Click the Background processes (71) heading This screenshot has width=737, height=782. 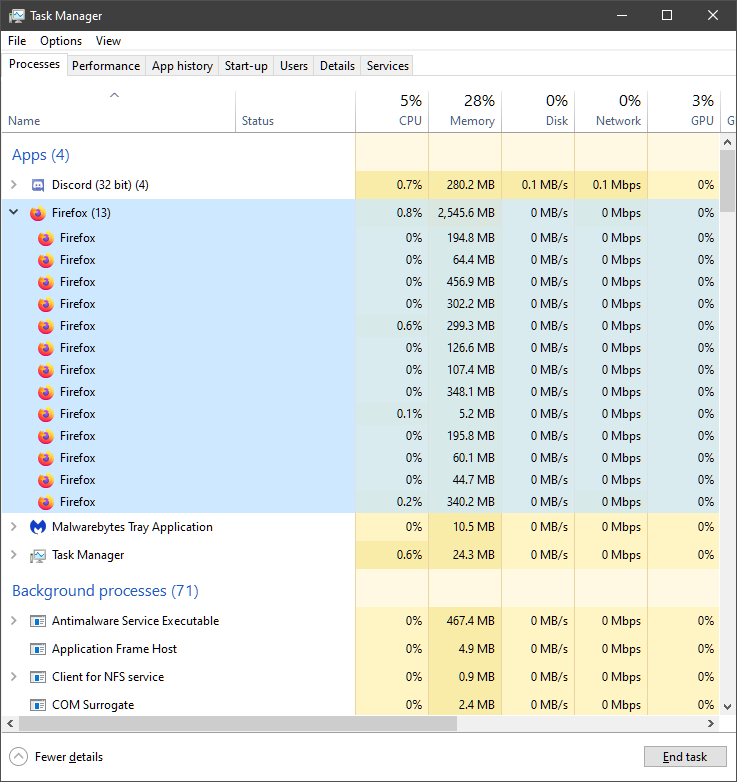click(x=105, y=591)
